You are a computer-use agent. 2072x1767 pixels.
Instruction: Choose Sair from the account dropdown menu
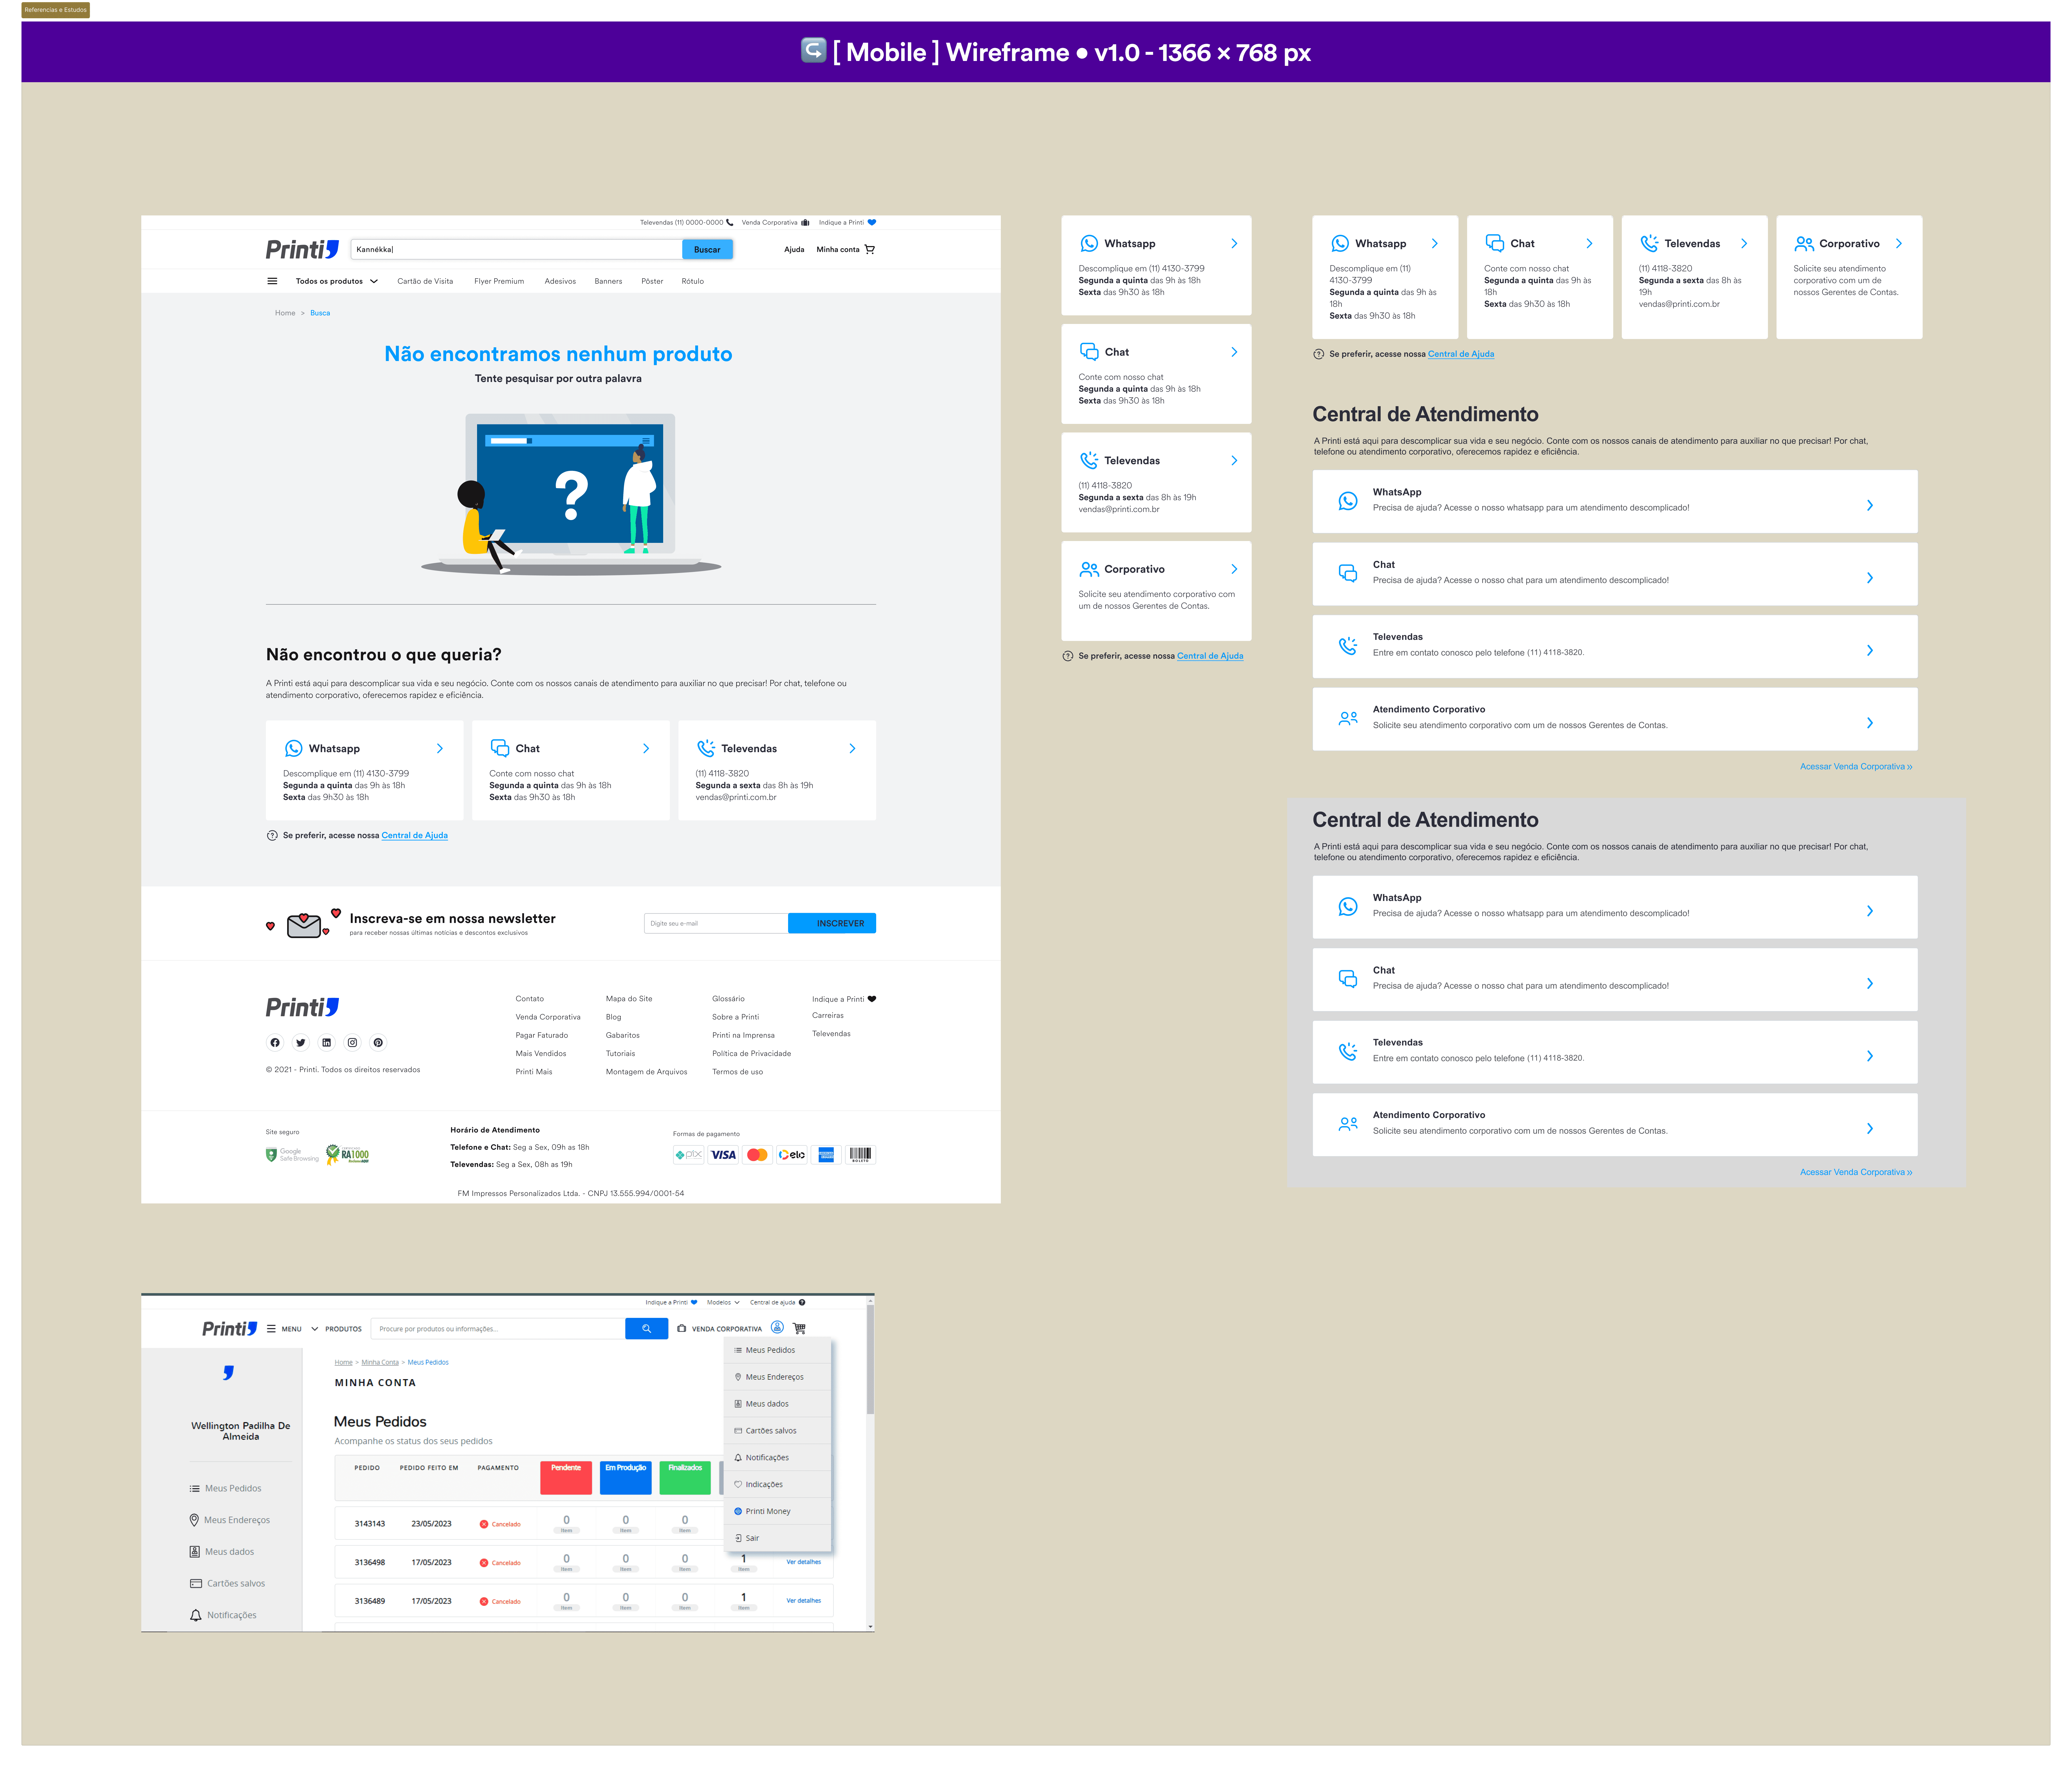point(752,1538)
